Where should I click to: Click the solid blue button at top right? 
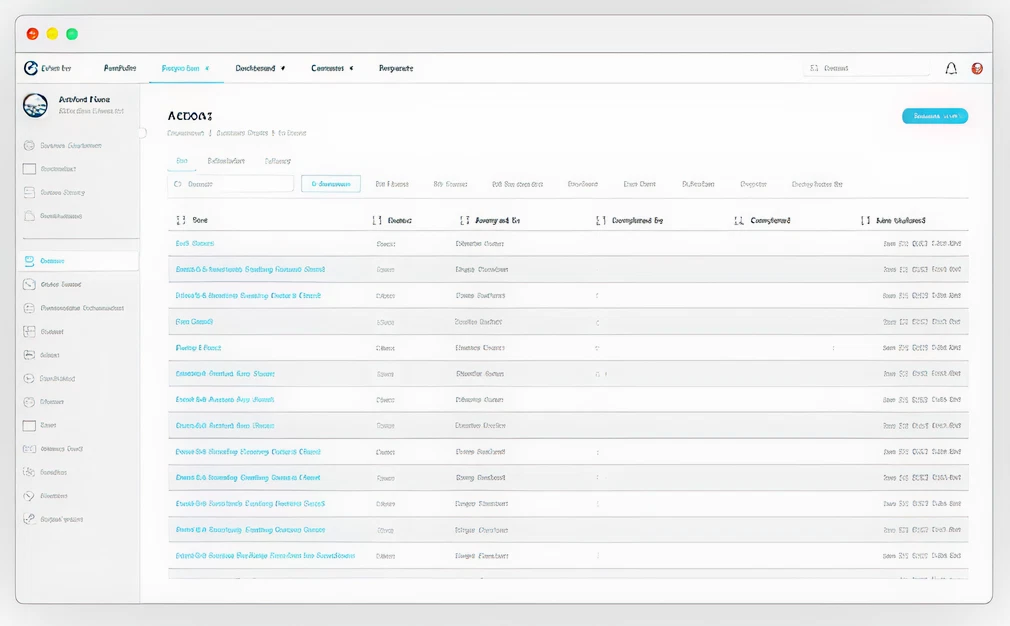(x=934, y=116)
